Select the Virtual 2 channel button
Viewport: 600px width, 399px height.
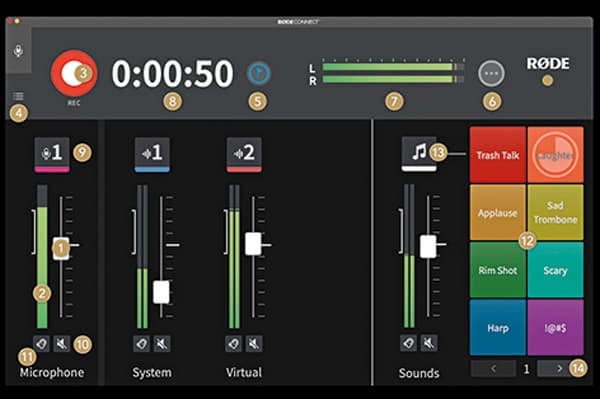(x=244, y=155)
